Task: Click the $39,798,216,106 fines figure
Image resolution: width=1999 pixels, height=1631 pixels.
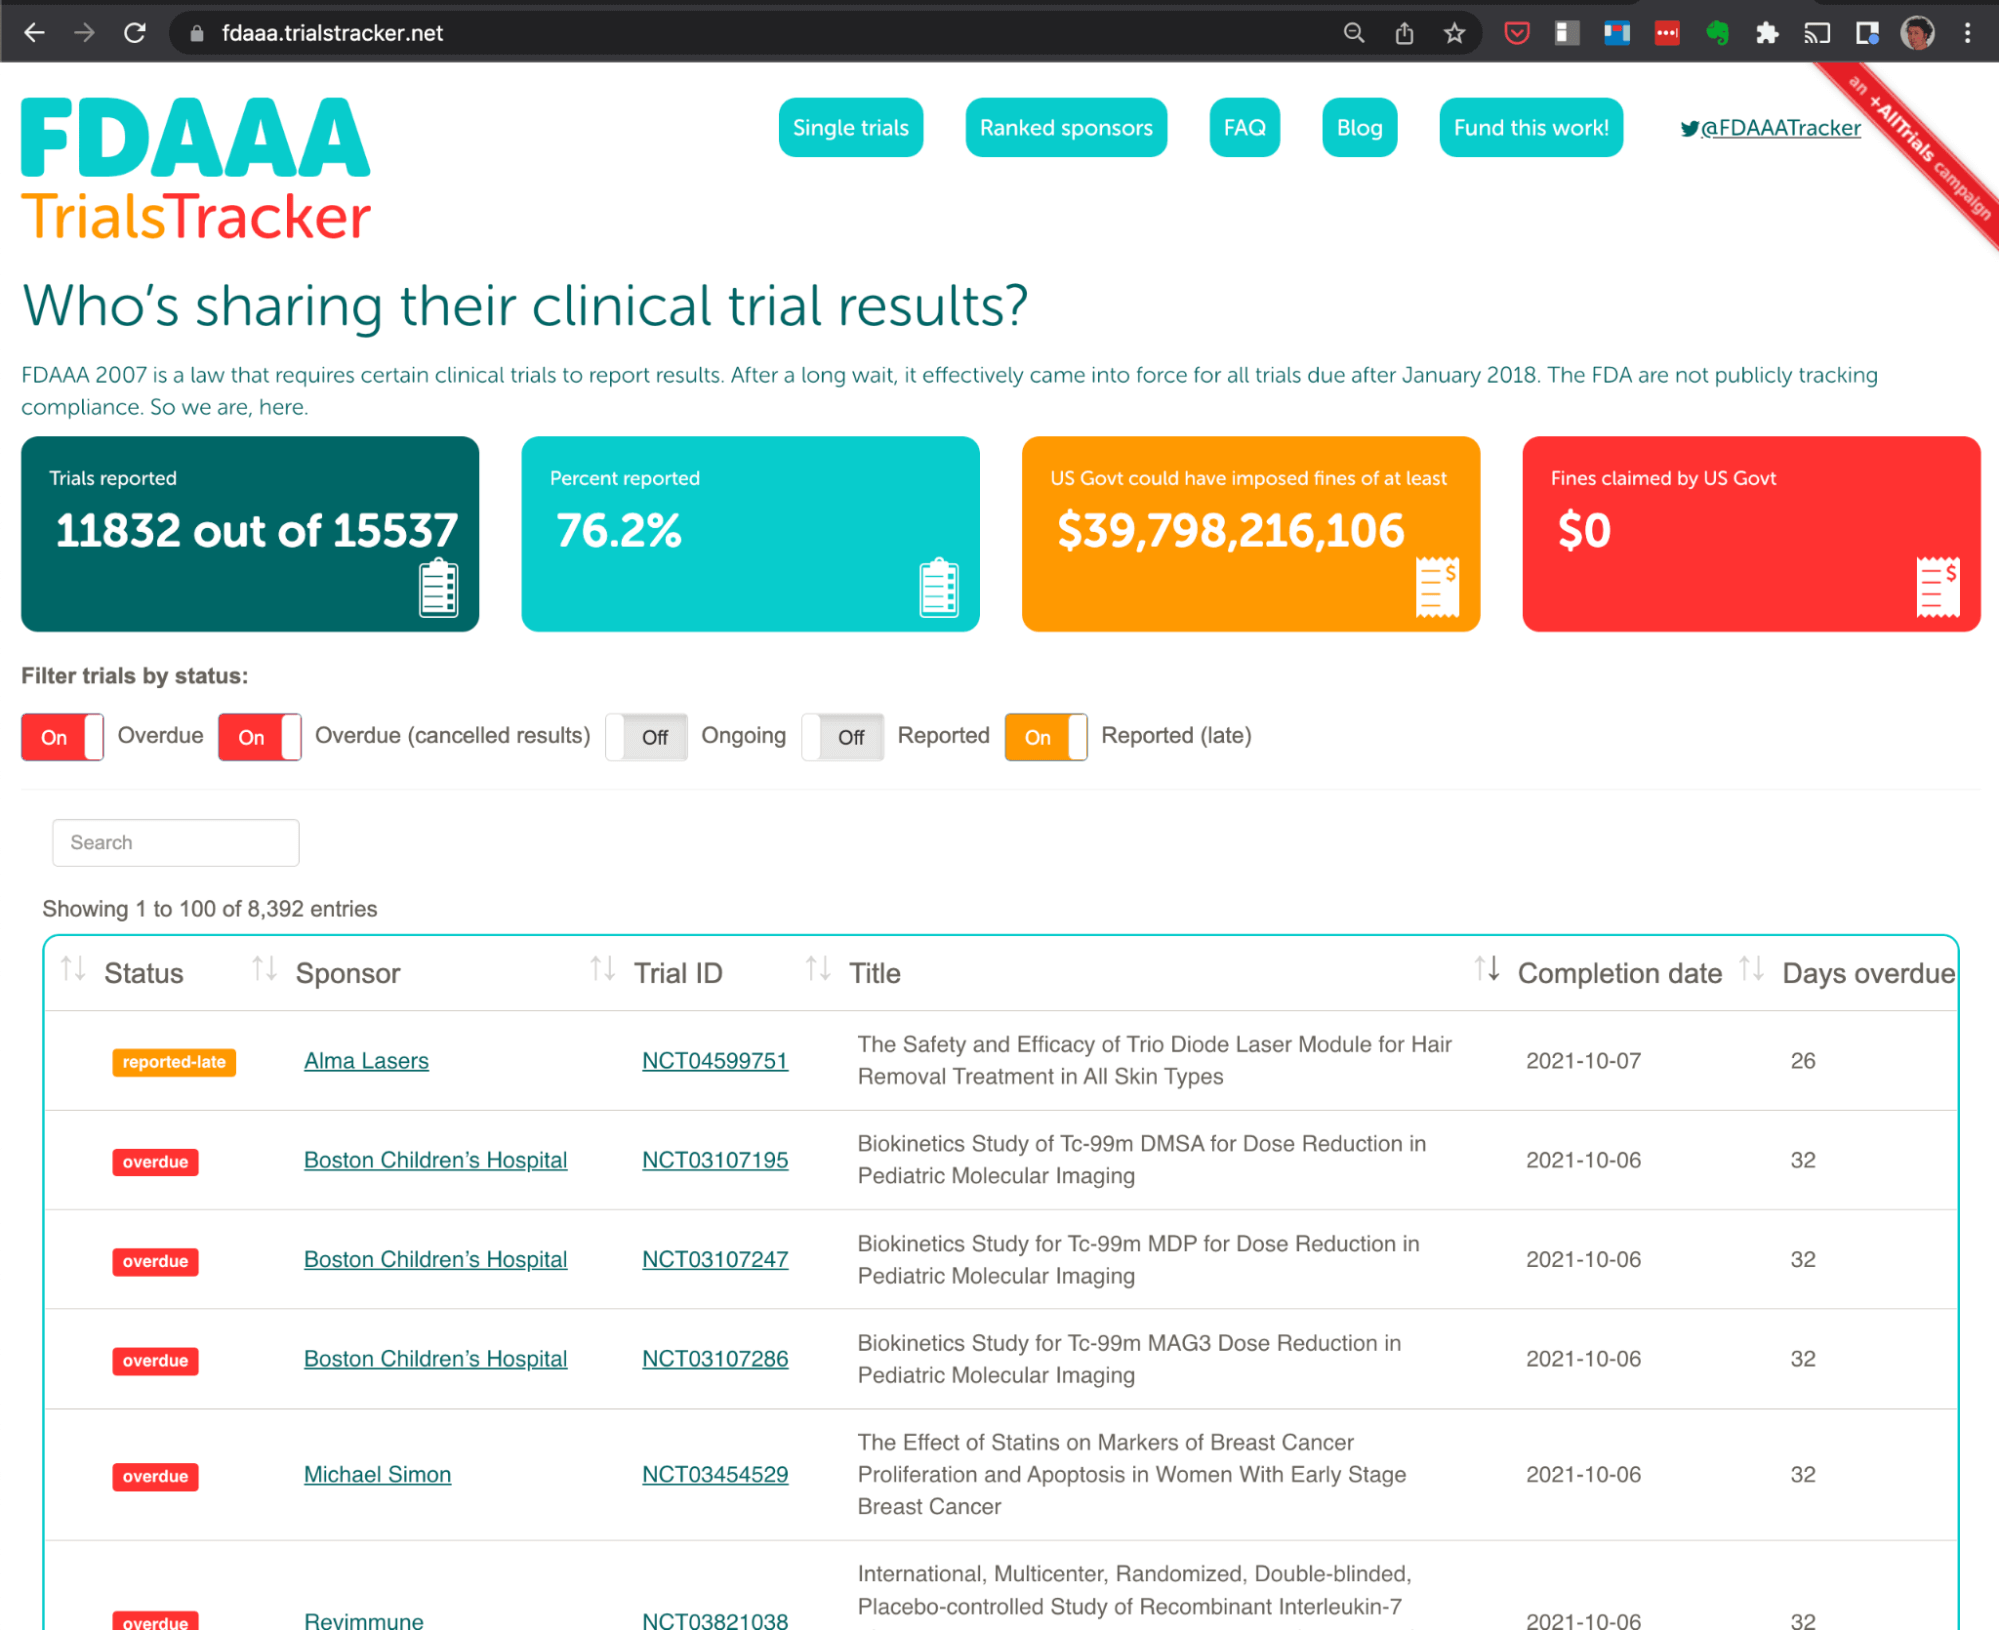Action: (1231, 531)
